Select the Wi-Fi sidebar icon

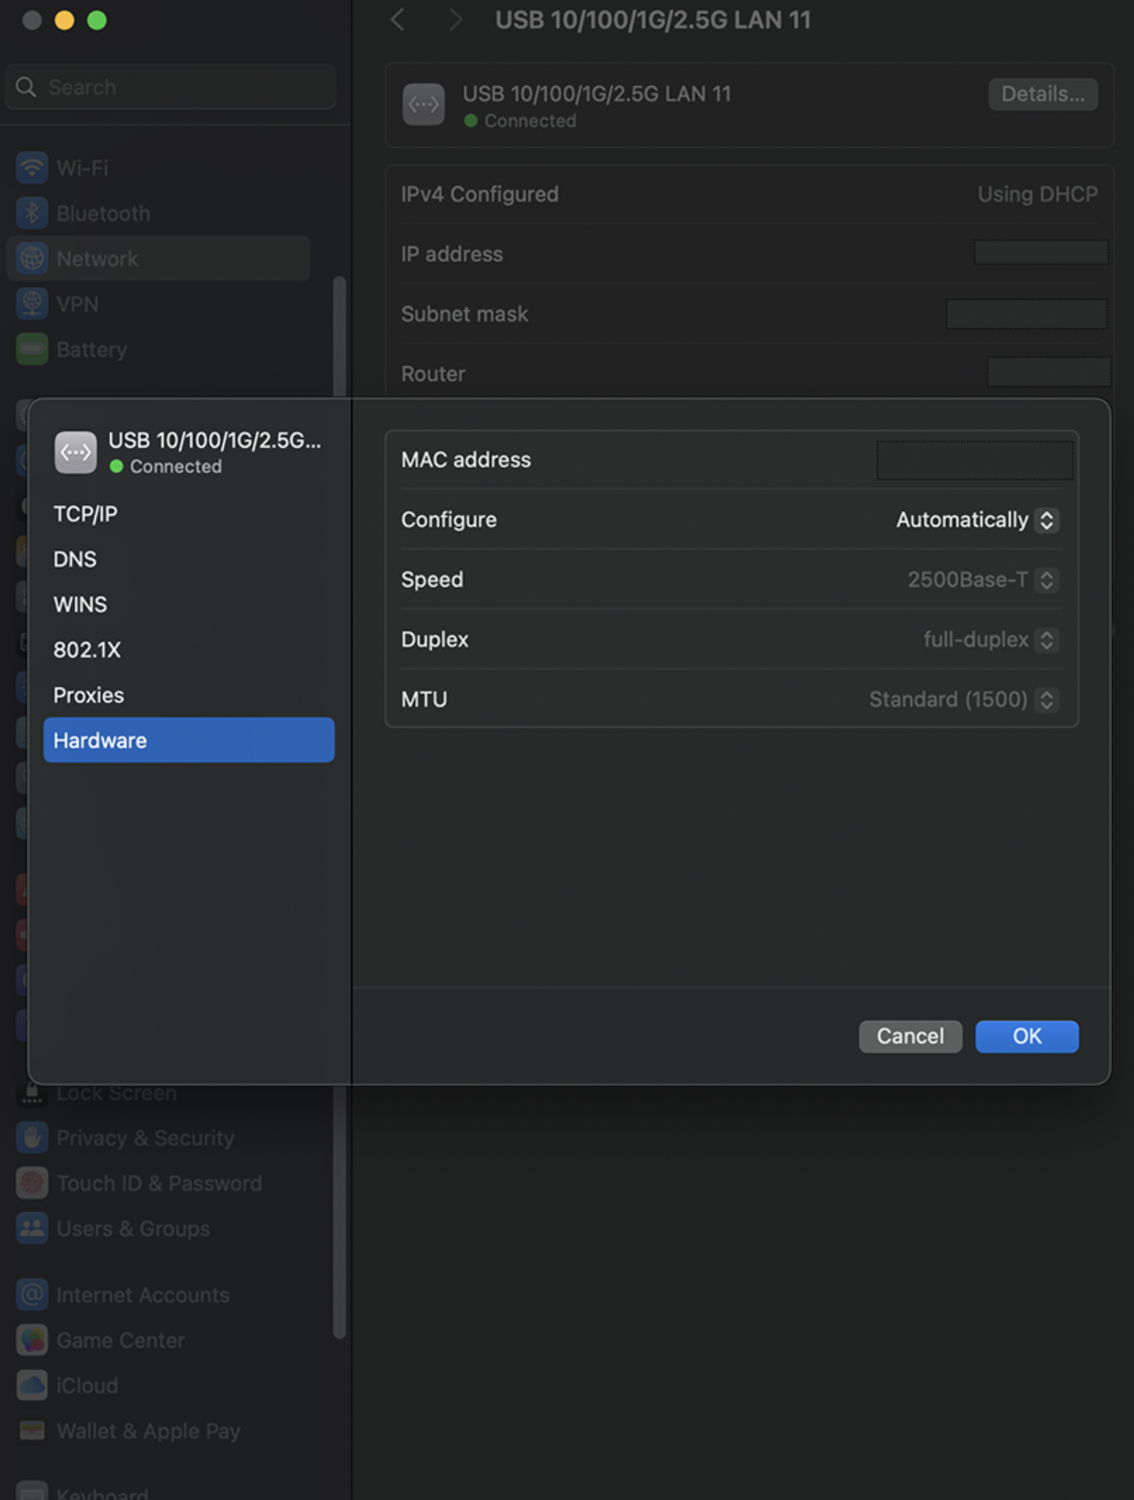(31, 168)
